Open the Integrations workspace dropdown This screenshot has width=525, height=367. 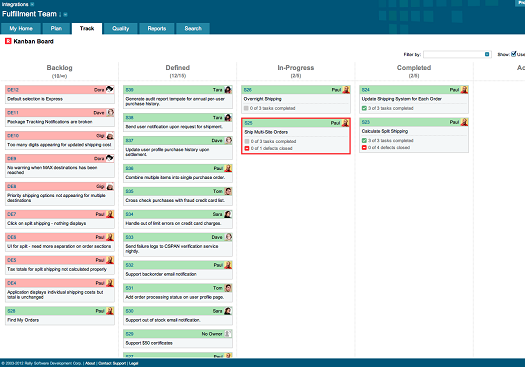[32, 4]
